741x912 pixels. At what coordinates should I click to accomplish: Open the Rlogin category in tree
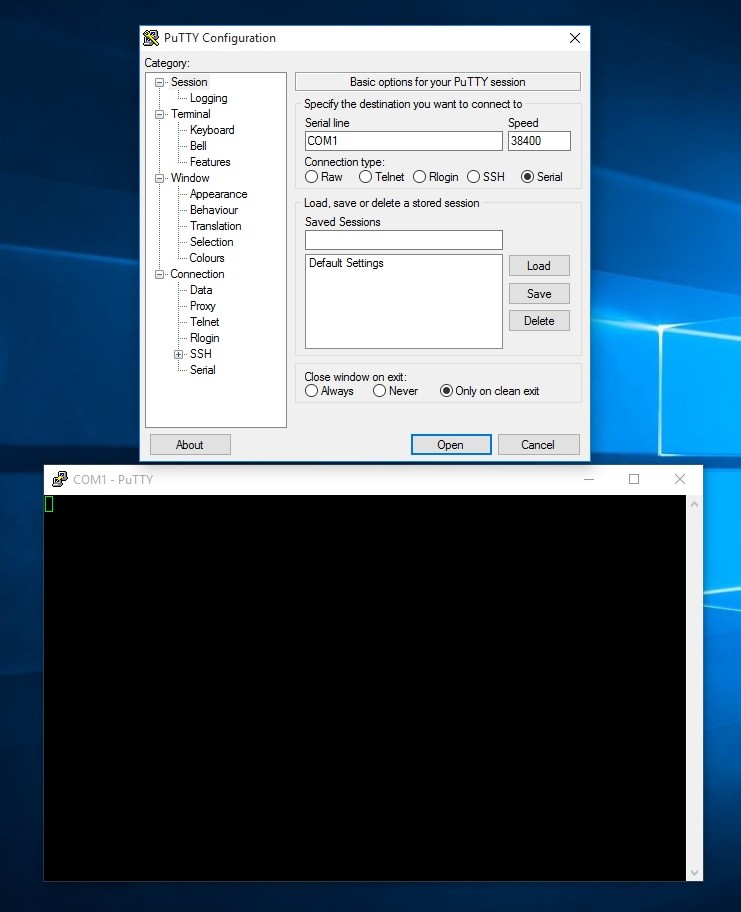204,338
